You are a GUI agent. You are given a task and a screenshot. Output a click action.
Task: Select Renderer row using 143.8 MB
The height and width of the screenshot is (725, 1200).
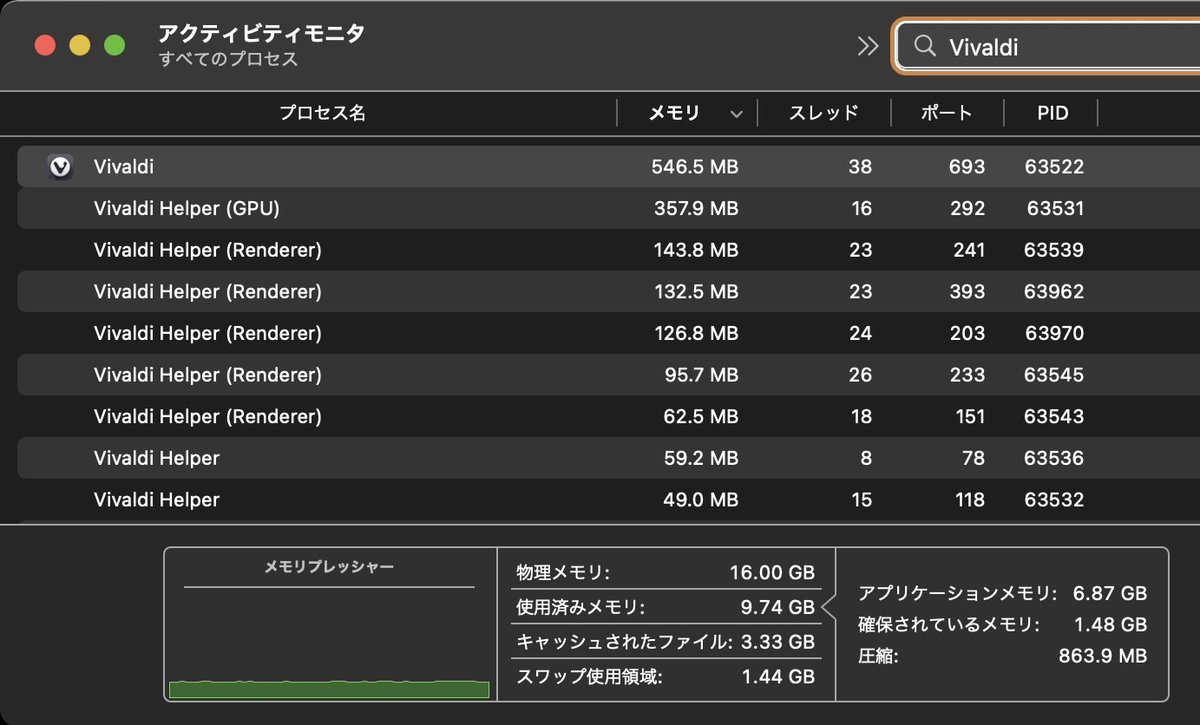tap(609, 250)
